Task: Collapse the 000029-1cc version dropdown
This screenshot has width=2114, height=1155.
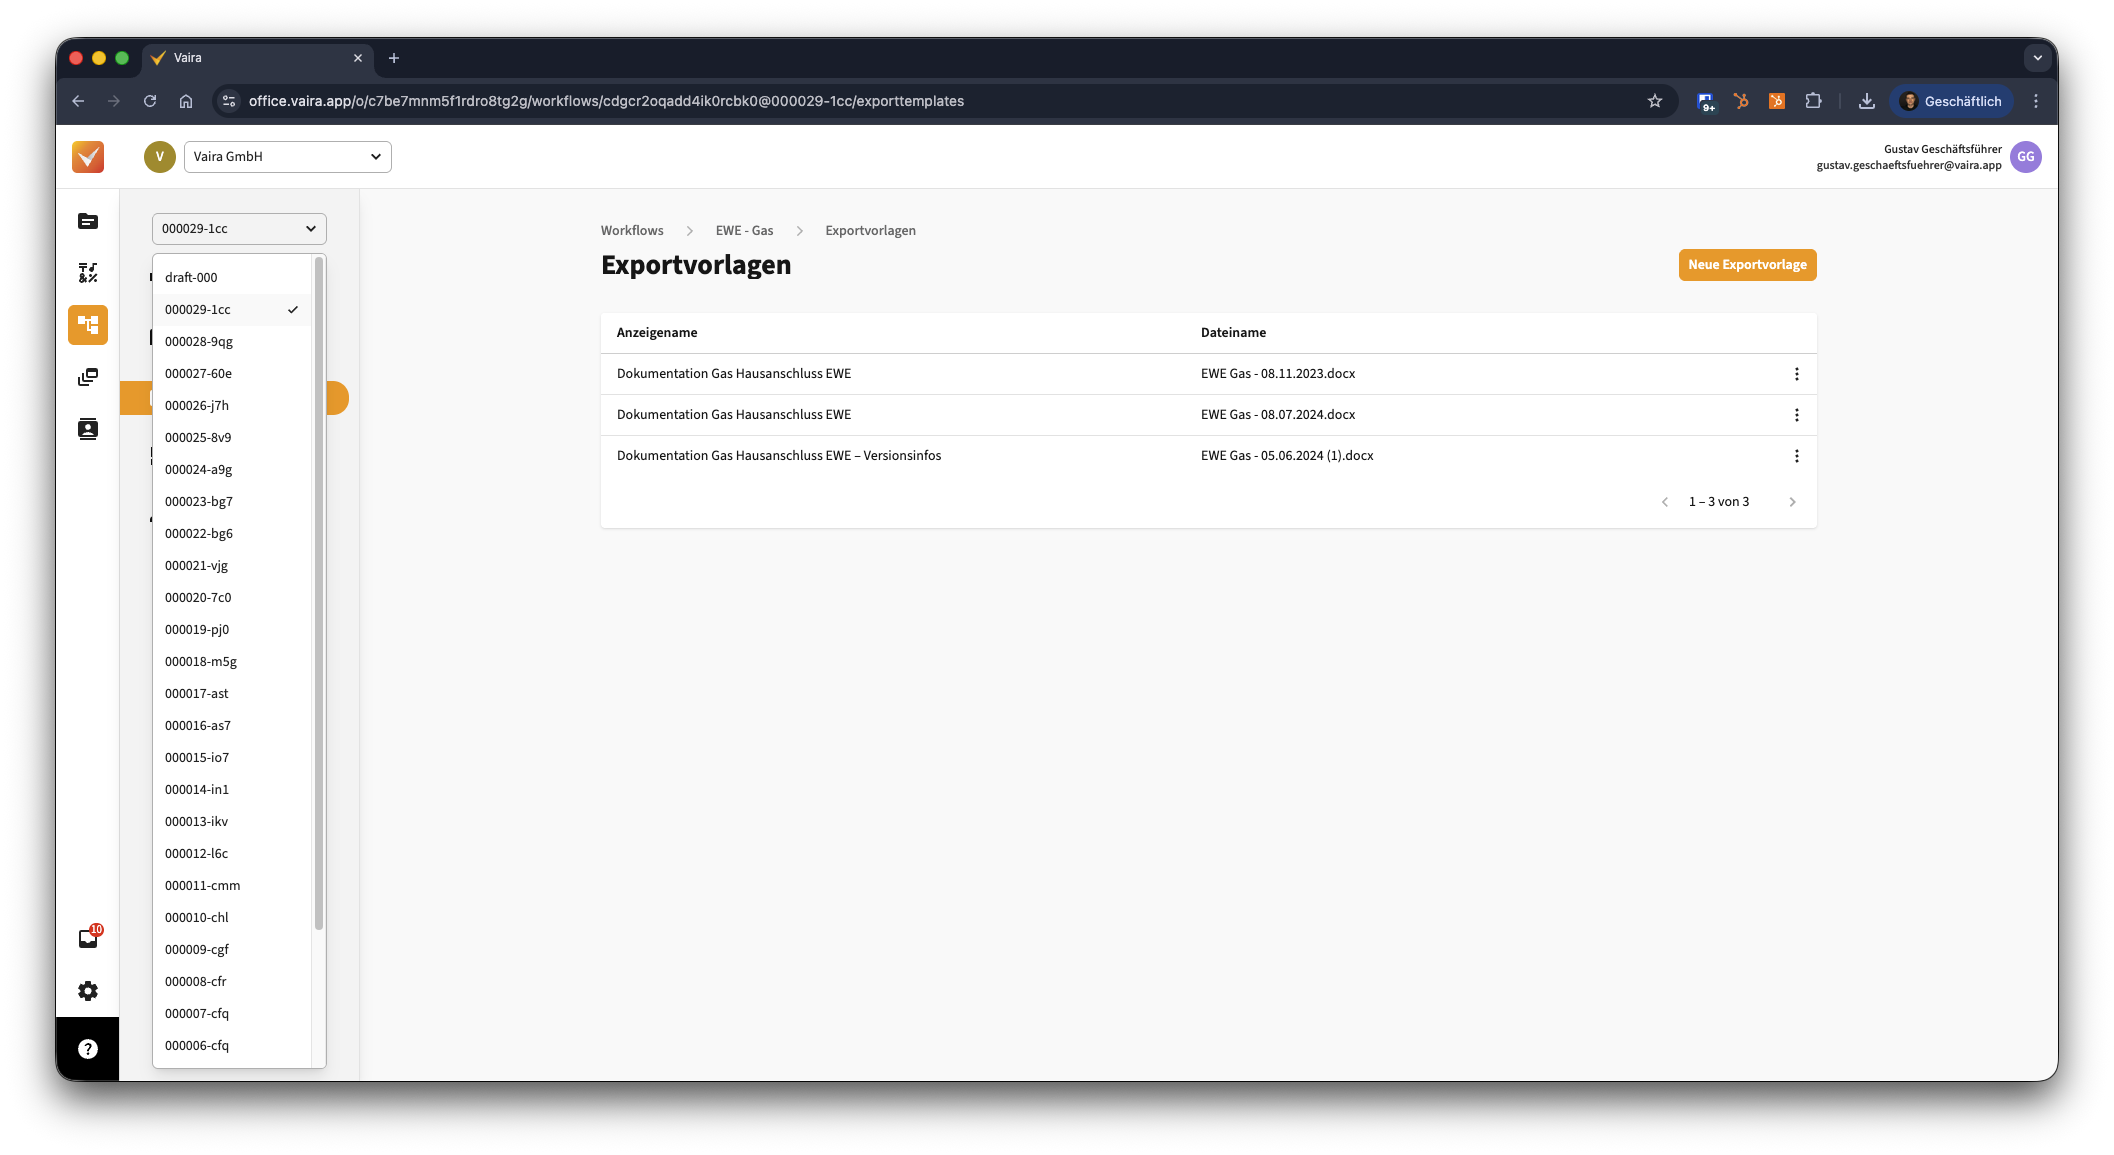Action: point(239,229)
